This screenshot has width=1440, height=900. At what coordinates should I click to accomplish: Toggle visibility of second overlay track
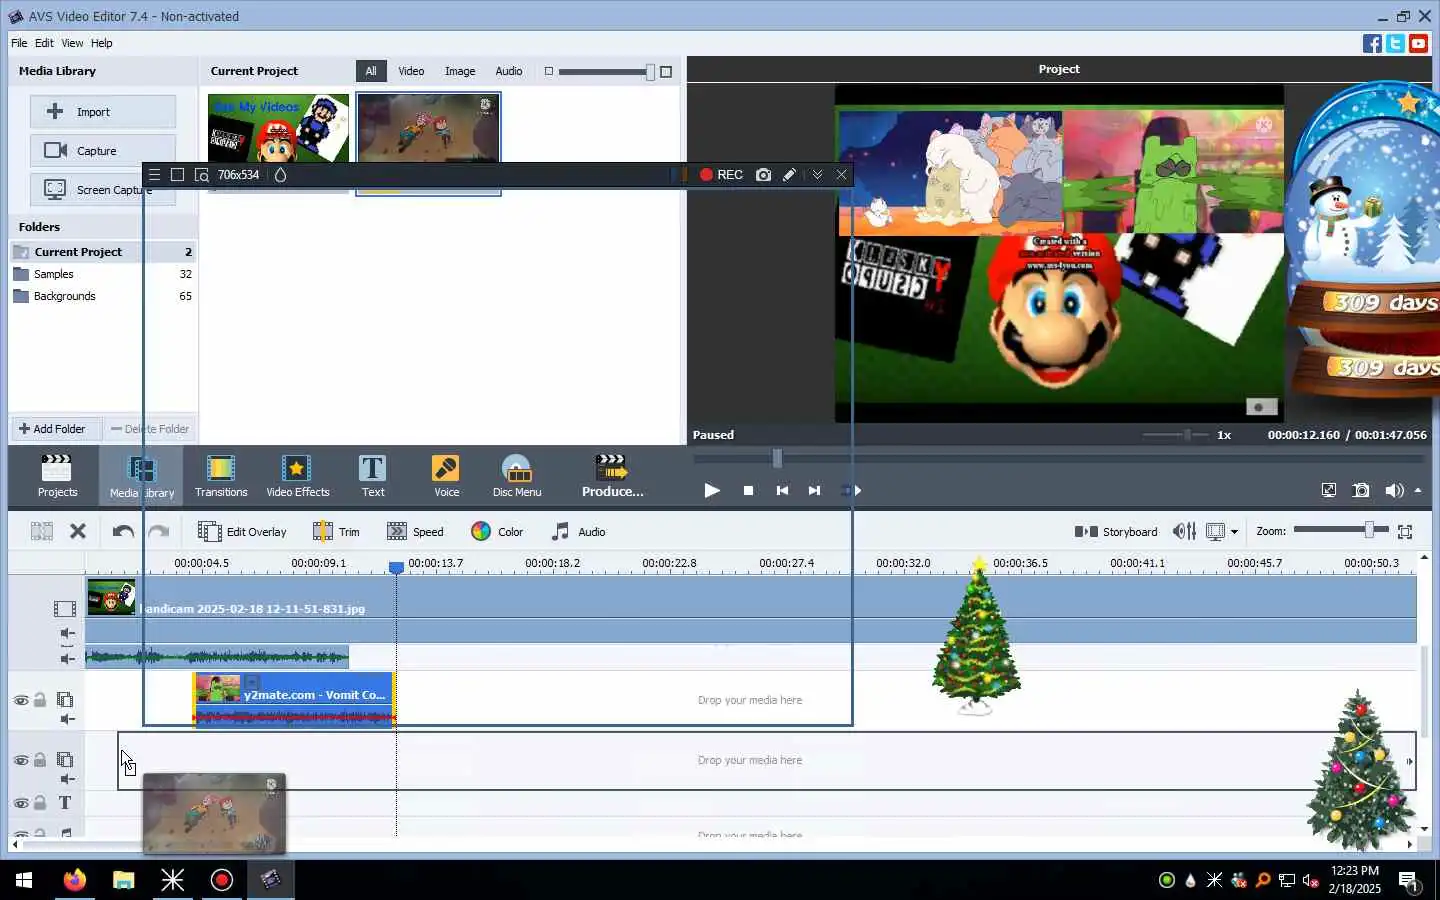tap(20, 760)
